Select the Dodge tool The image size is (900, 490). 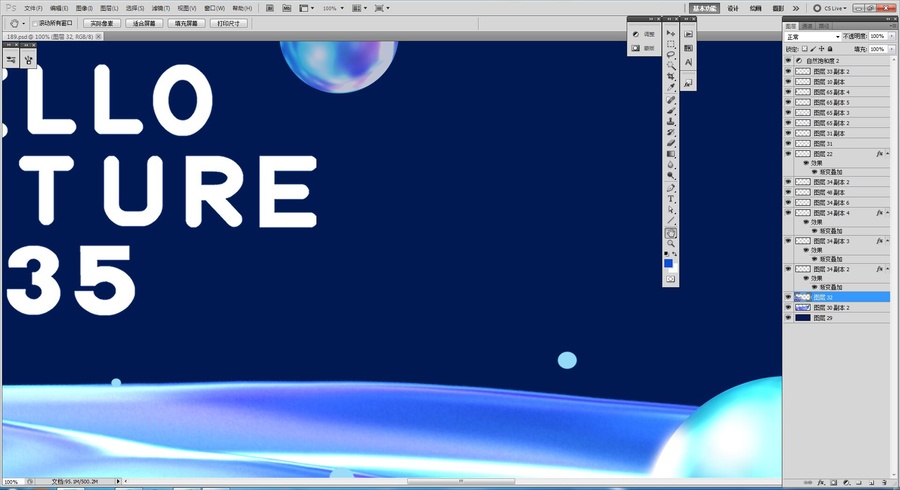pos(670,176)
